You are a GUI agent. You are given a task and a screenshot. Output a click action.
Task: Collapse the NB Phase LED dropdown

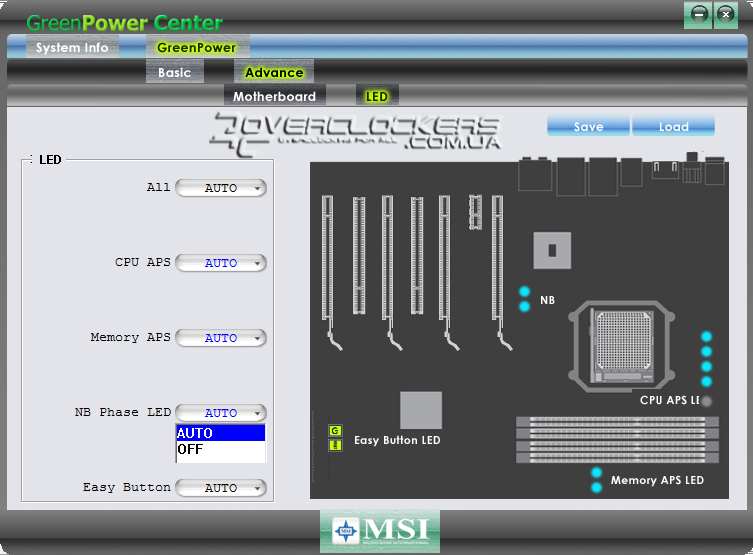pos(221,412)
